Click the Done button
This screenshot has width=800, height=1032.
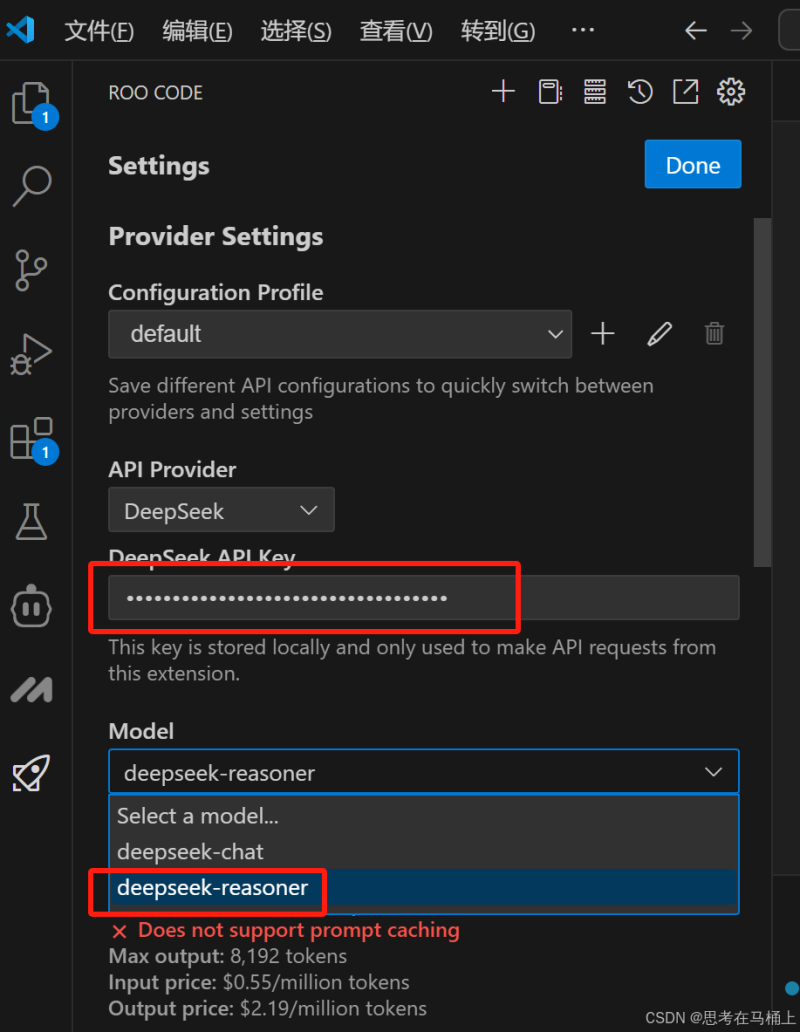click(x=693, y=165)
